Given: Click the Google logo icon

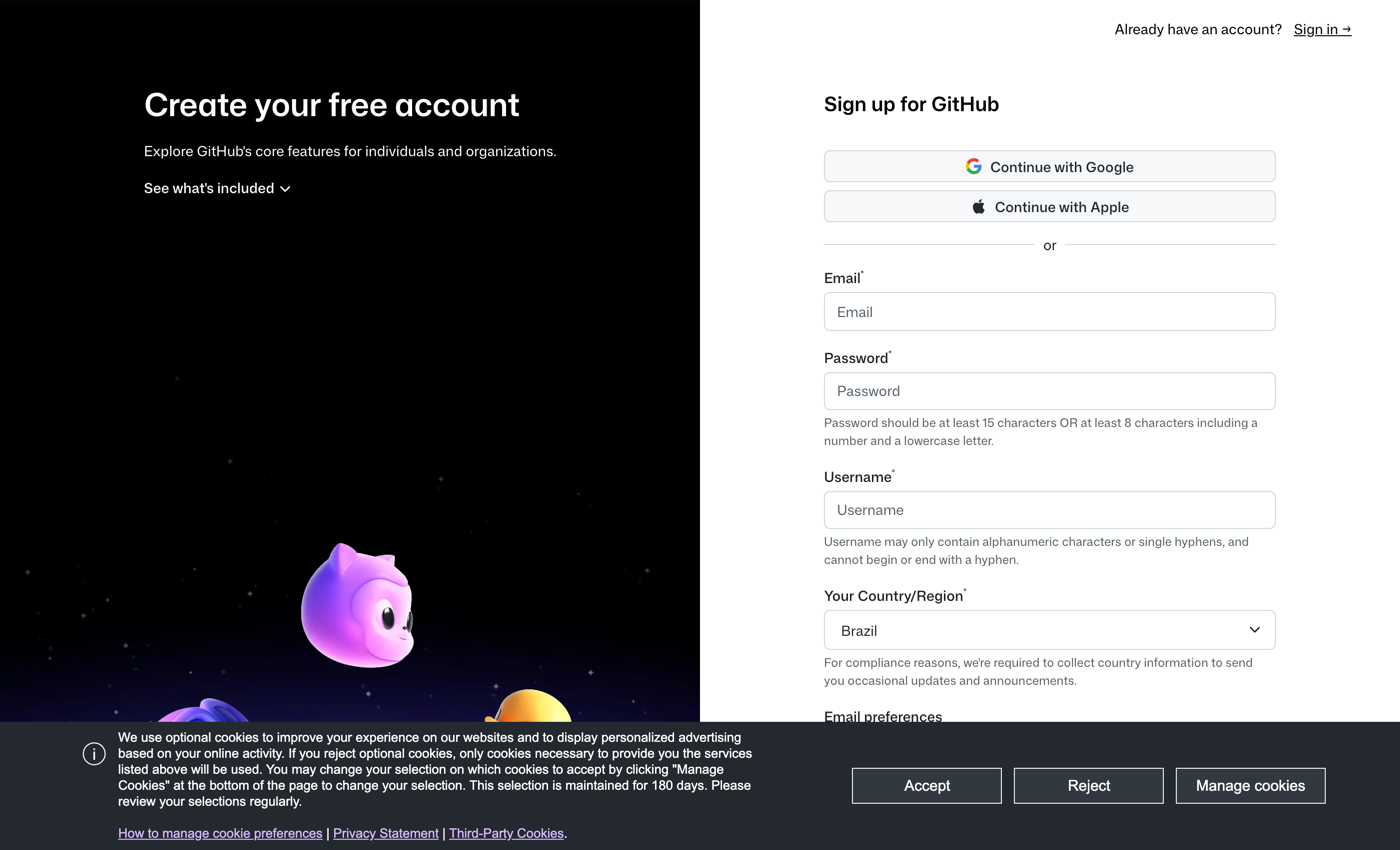Looking at the screenshot, I should [973, 166].
